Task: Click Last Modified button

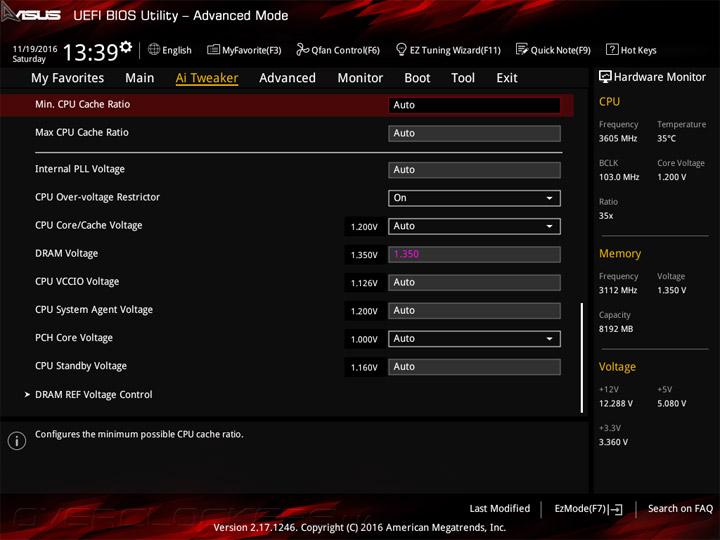Action: (500, 508)
